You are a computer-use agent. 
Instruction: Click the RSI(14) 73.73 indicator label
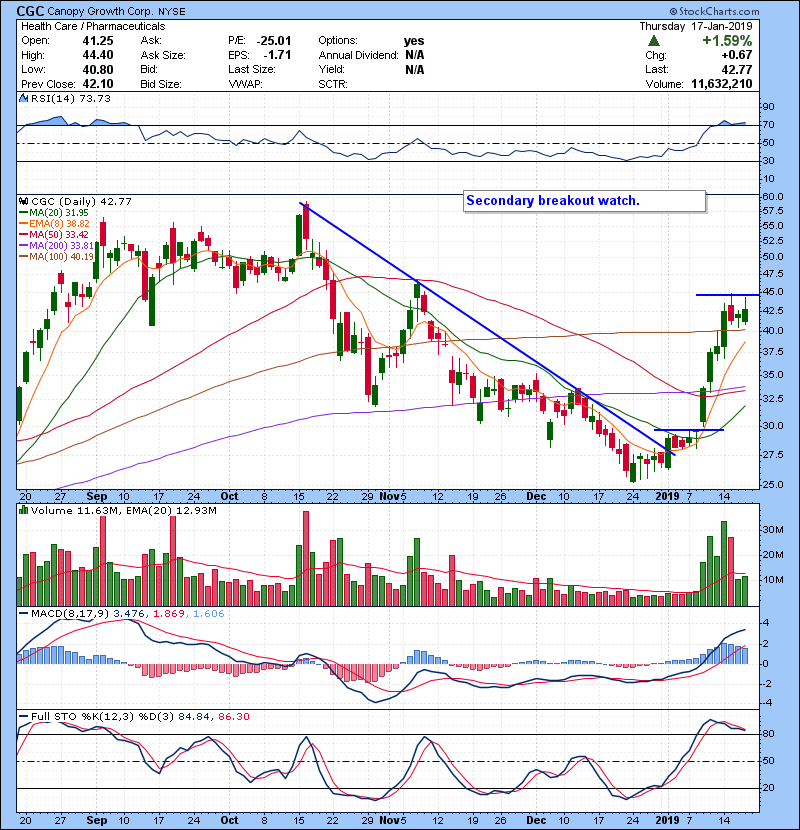(x=71, y=98)
